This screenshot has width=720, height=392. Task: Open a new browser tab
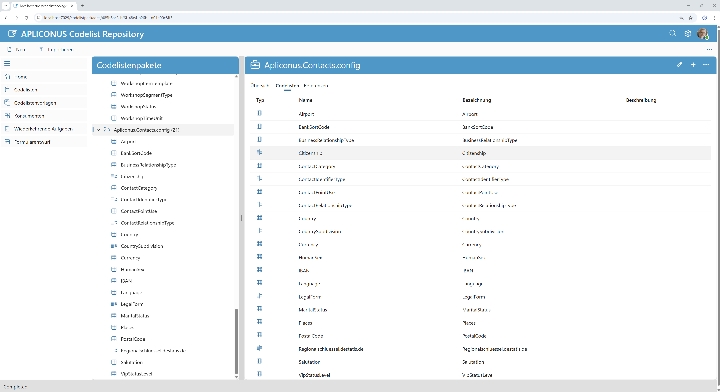point(82,6)
